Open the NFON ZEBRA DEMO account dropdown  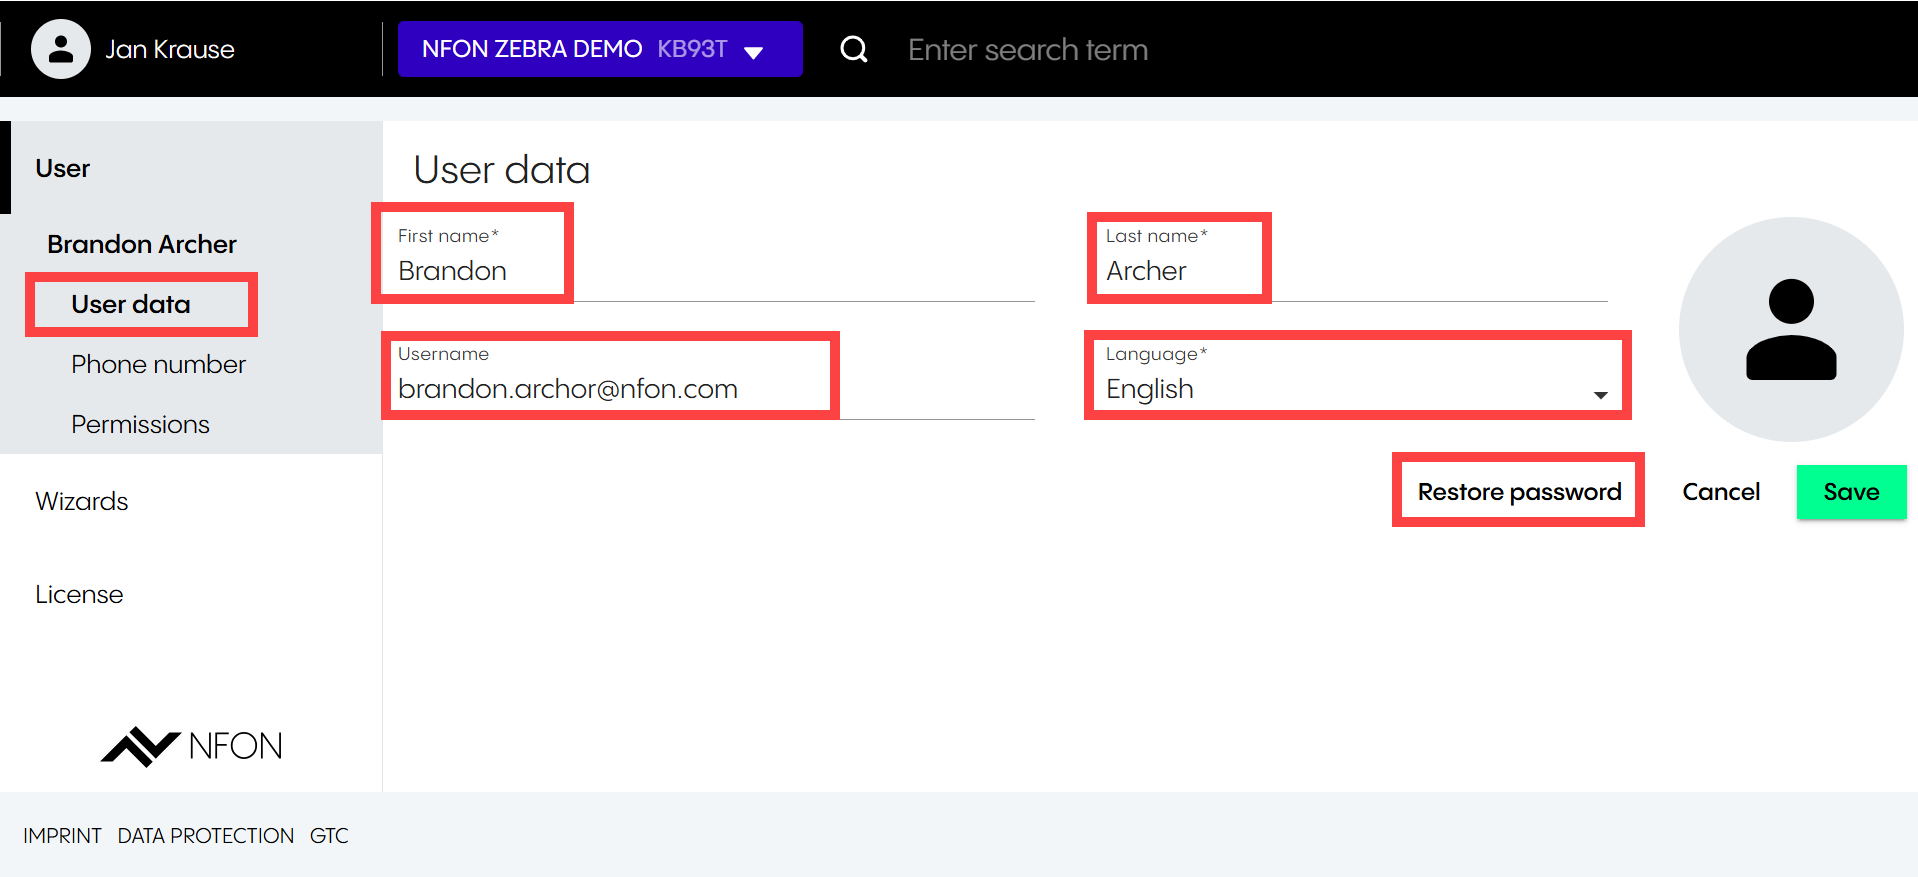(x=599, y=49)
